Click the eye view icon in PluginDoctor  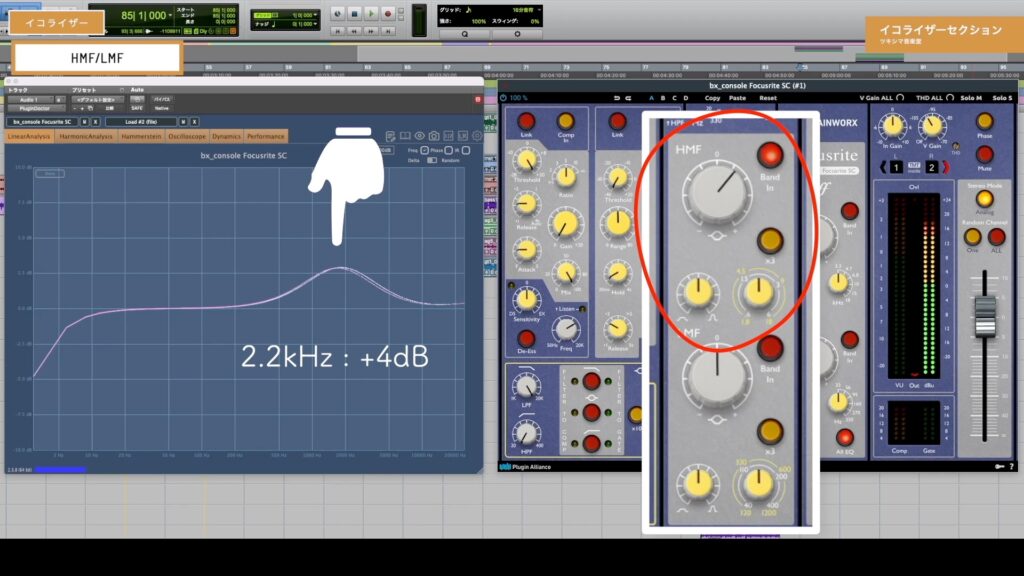tap(419, 136)
